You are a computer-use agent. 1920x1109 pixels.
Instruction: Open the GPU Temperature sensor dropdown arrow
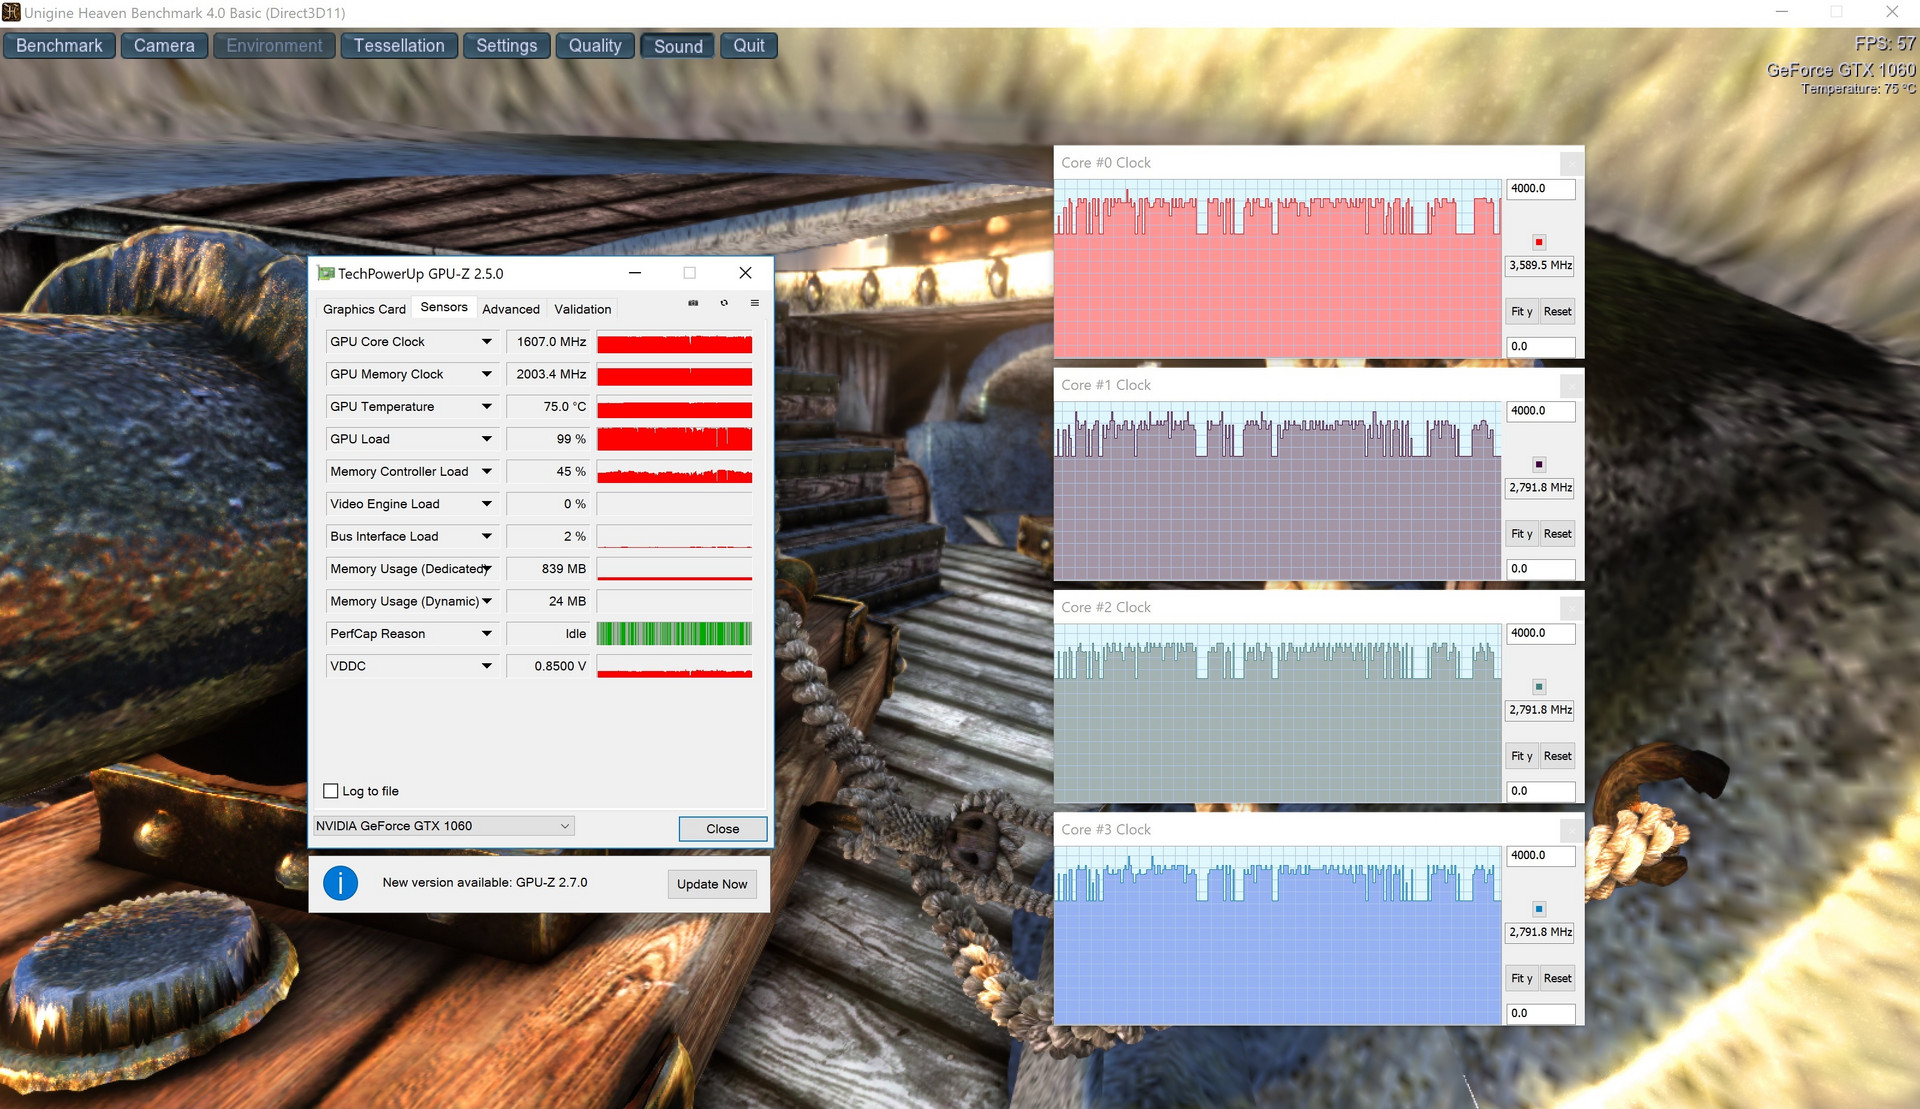486,407
